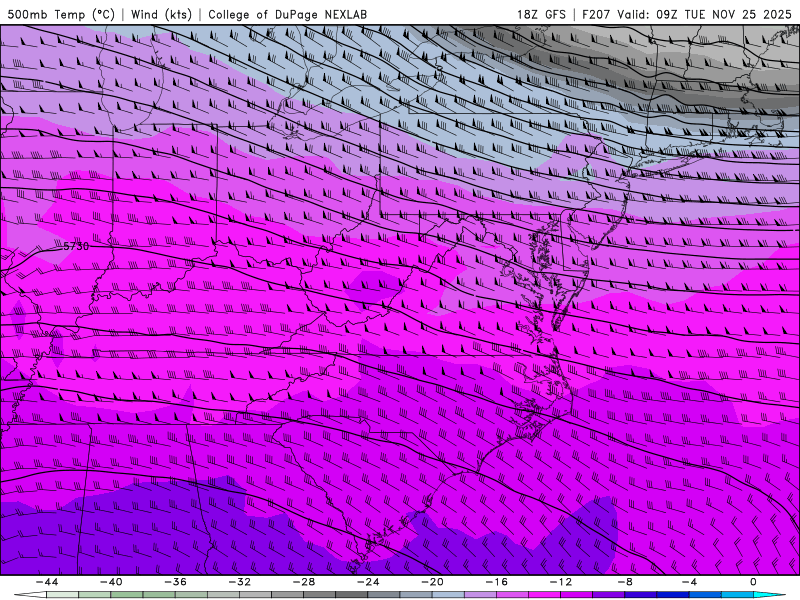This screenshot has height=600, width=800.
Task: Click the cyan arrow end of the colorbar
Action: tap(770, 595)
